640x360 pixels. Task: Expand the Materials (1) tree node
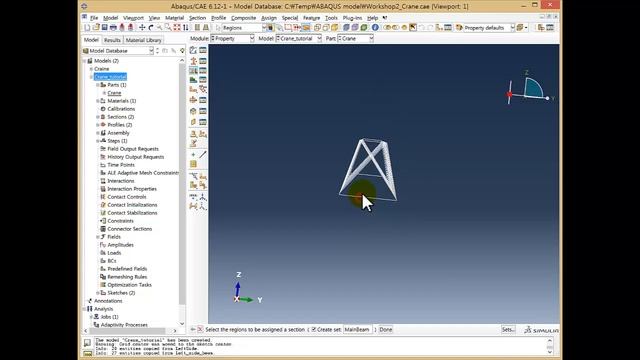[98, 101]
